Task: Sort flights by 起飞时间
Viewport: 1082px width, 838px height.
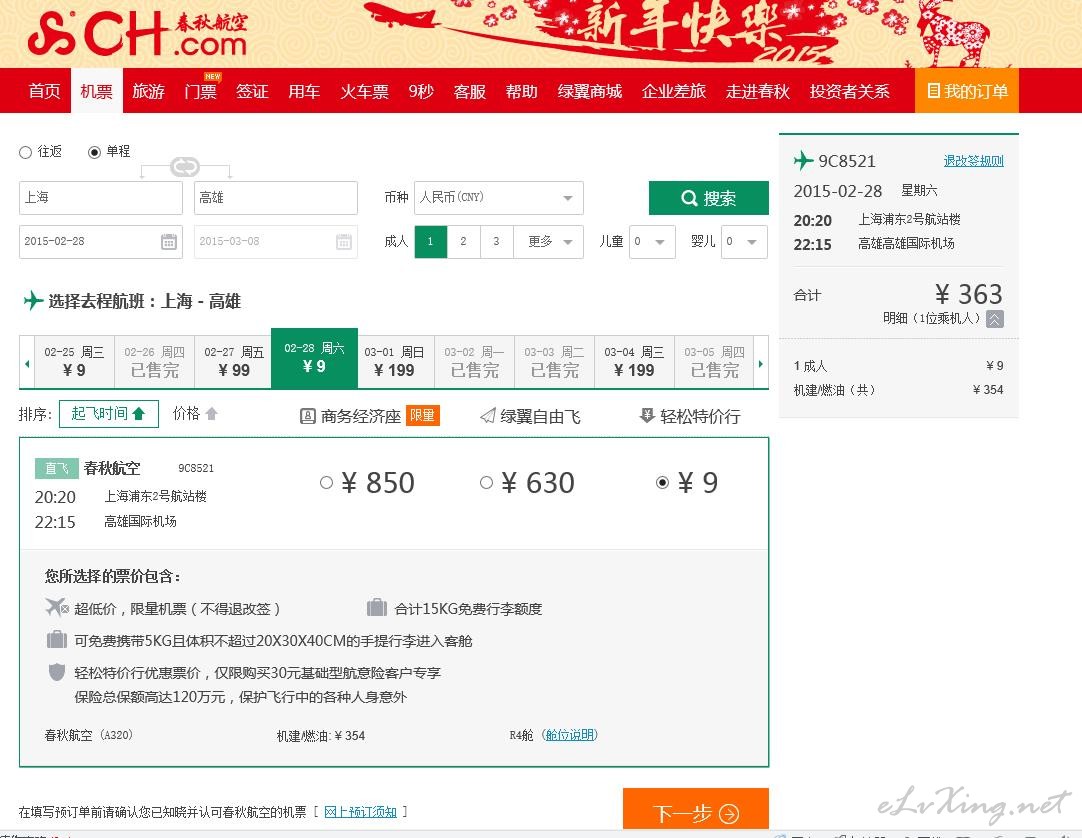Action: (109, 413)
